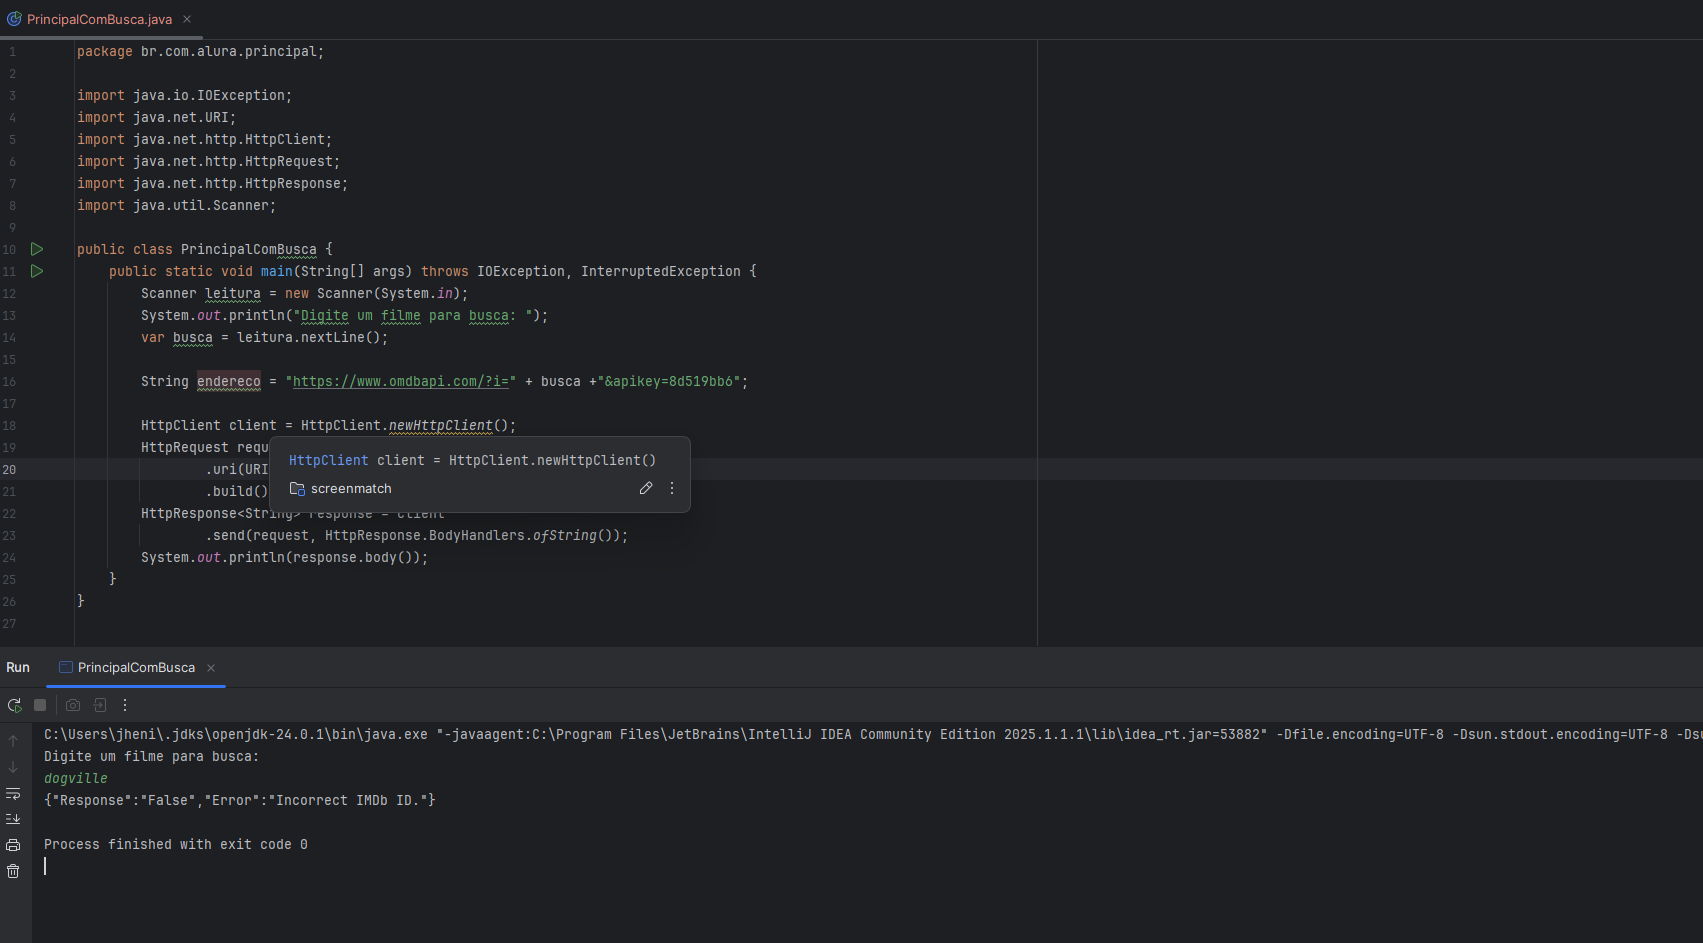
Task: Stop the running process with the stop icon
Action: pyautogui.click(x=40, y=705)
